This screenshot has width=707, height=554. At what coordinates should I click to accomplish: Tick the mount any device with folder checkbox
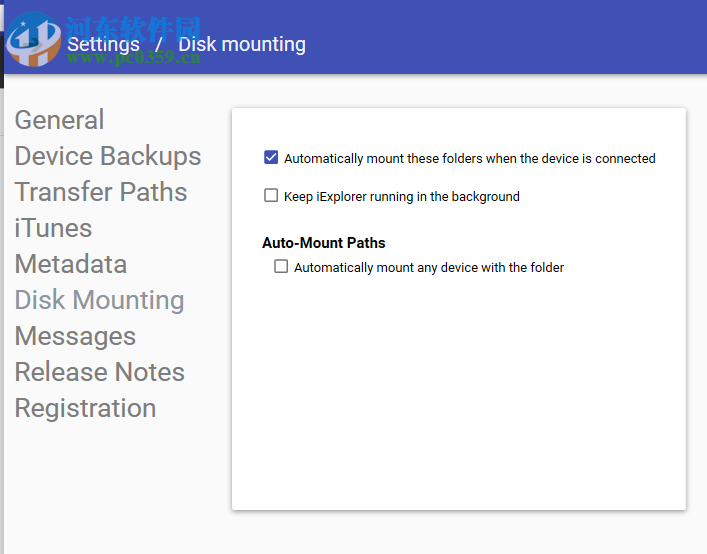pos(281,267)
